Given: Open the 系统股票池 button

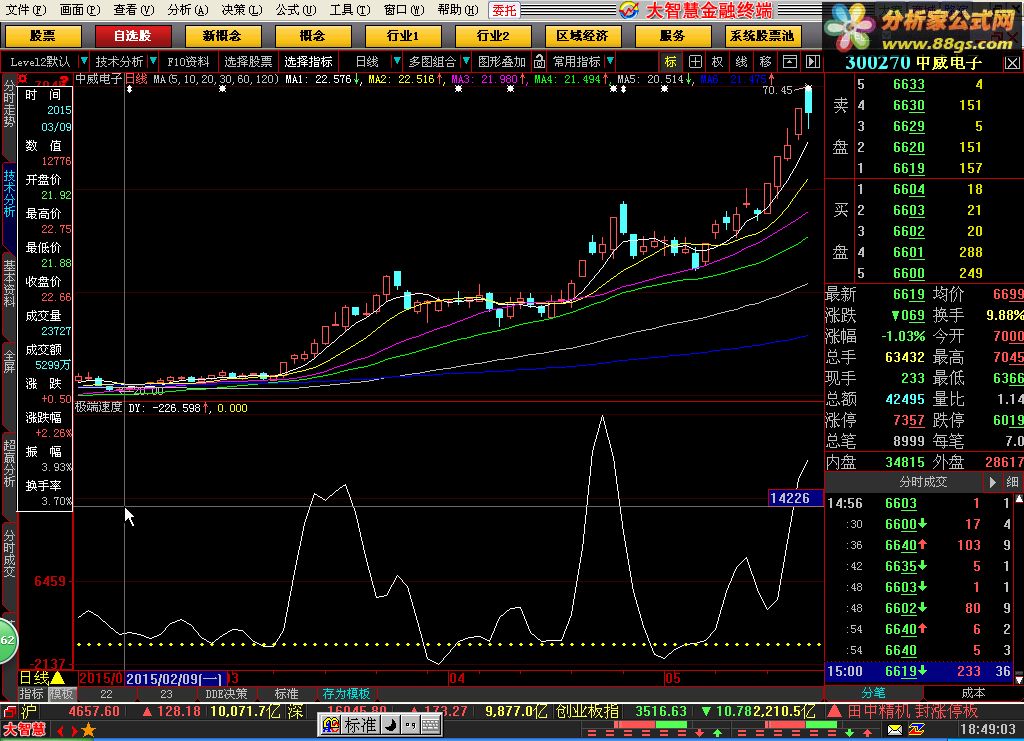Looking at the screenshot, I should pos(761,36).
